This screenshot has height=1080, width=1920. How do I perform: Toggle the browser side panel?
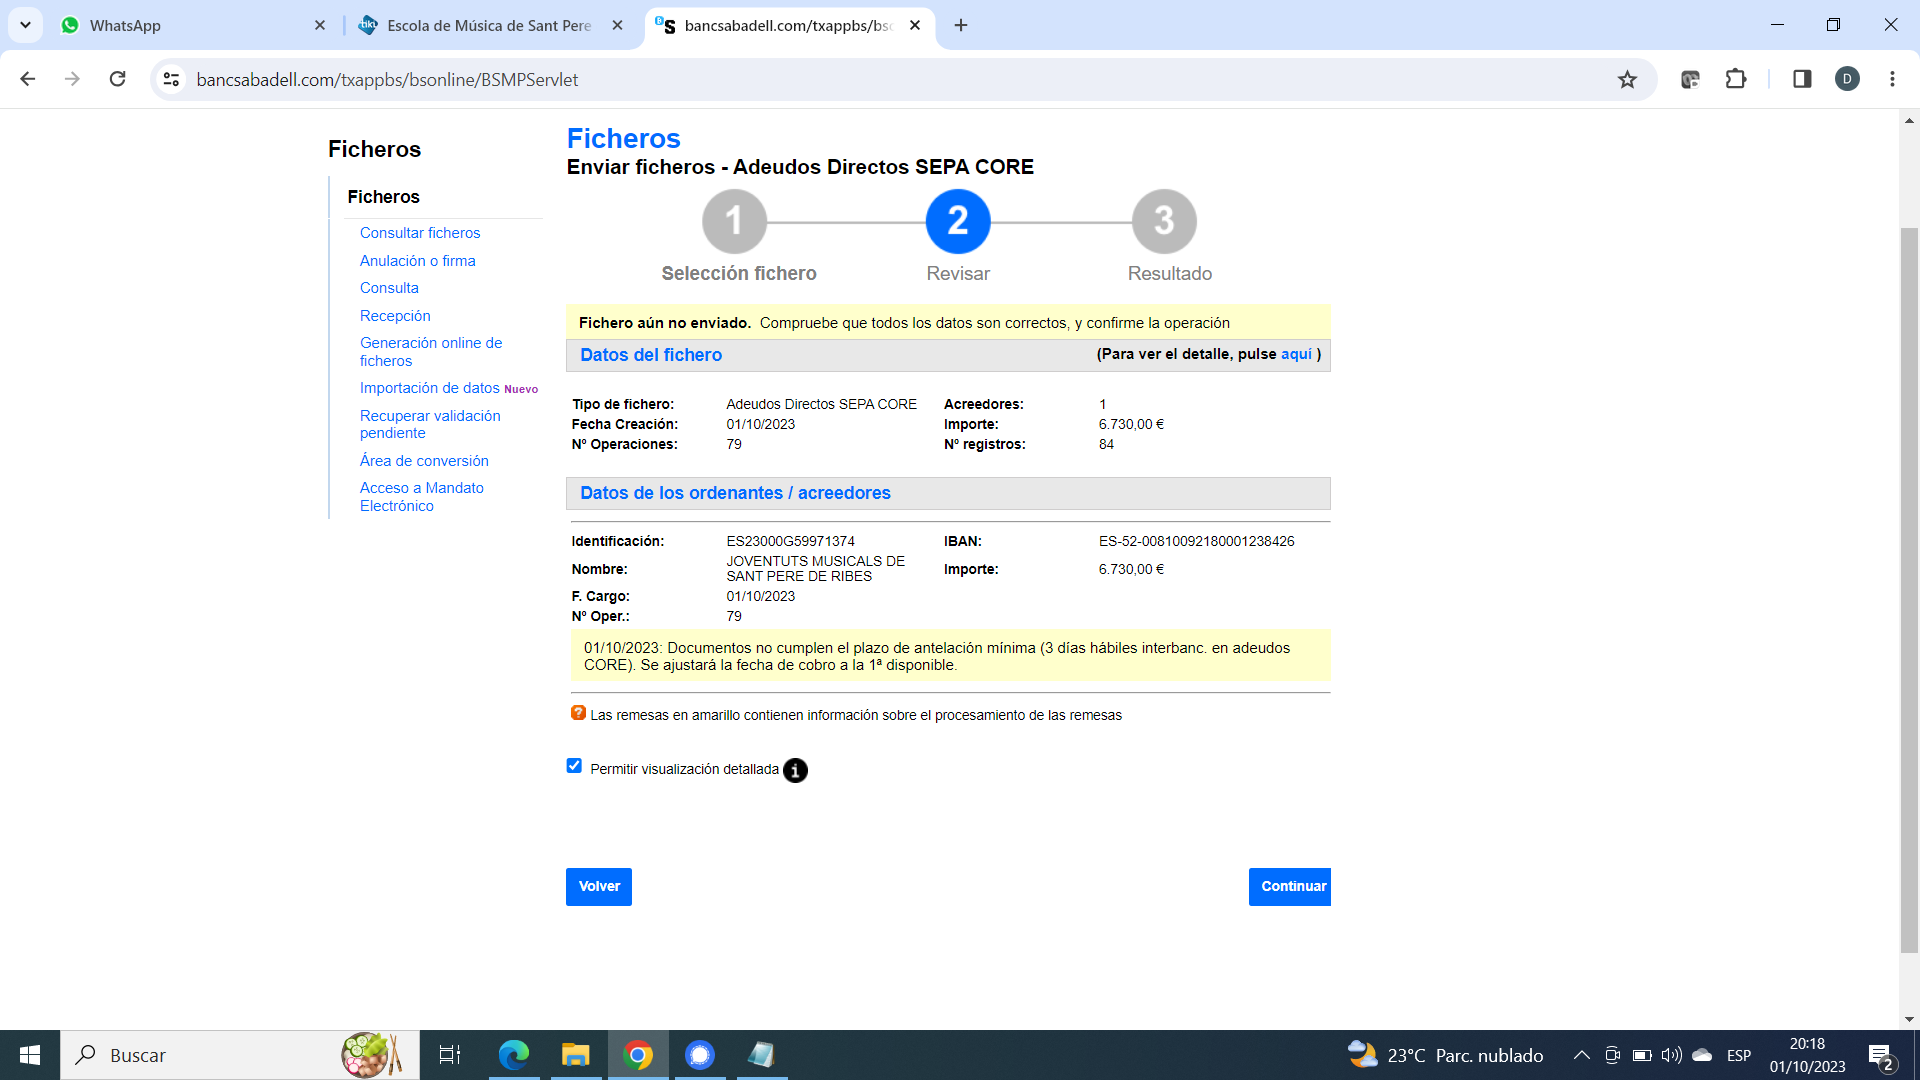pyautogui.click(x=1802, y=79)
